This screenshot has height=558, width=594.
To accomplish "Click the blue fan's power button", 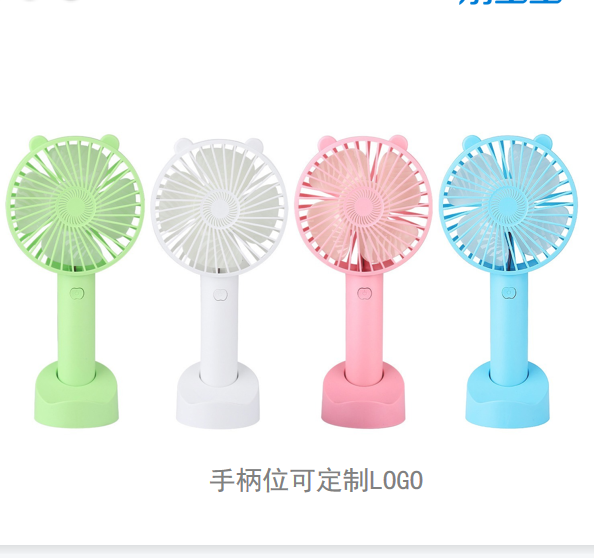I will (509, 293).
